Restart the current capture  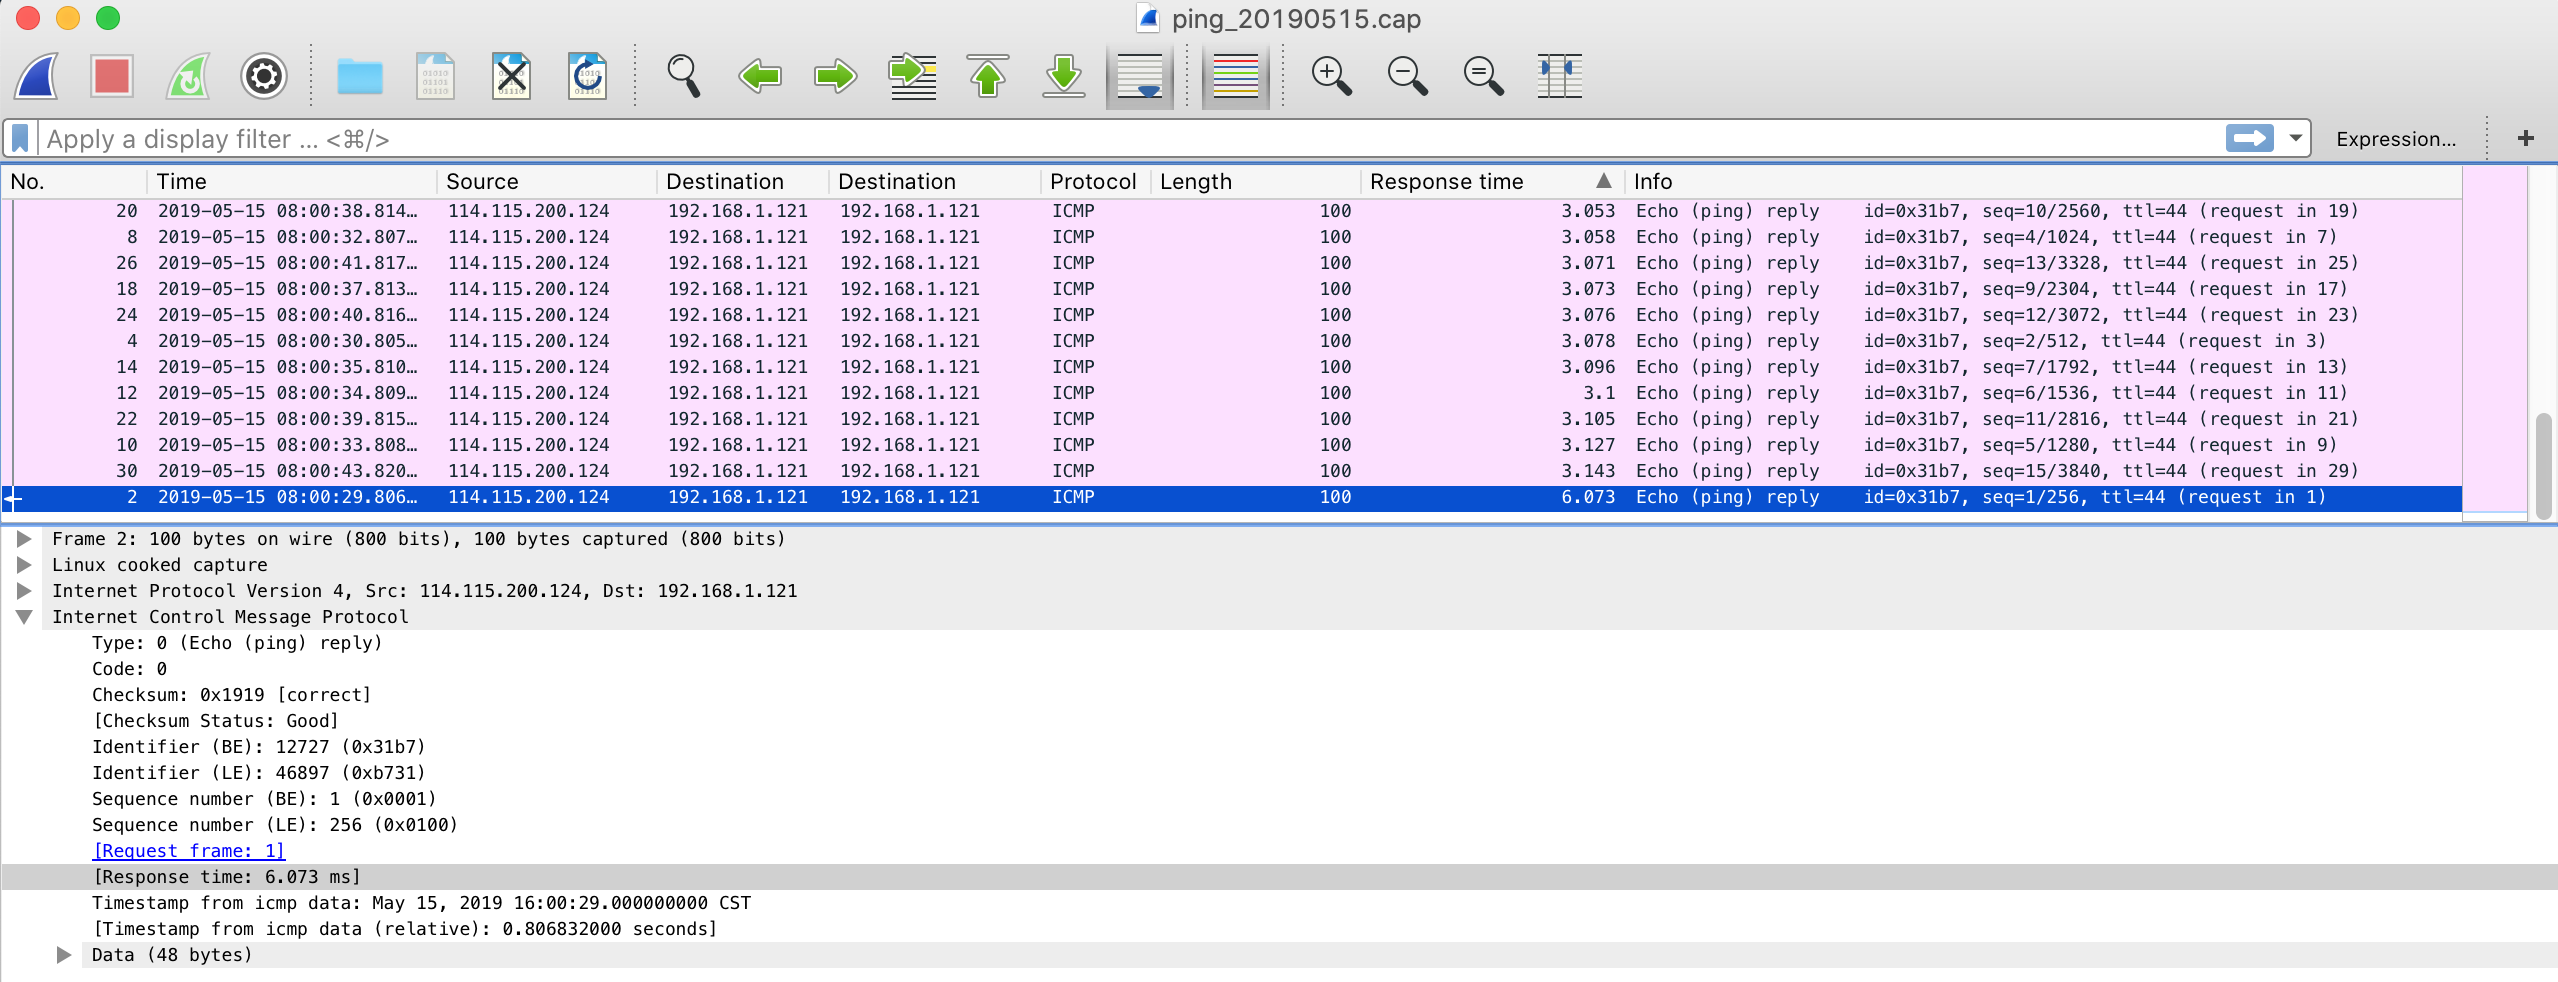187,76
